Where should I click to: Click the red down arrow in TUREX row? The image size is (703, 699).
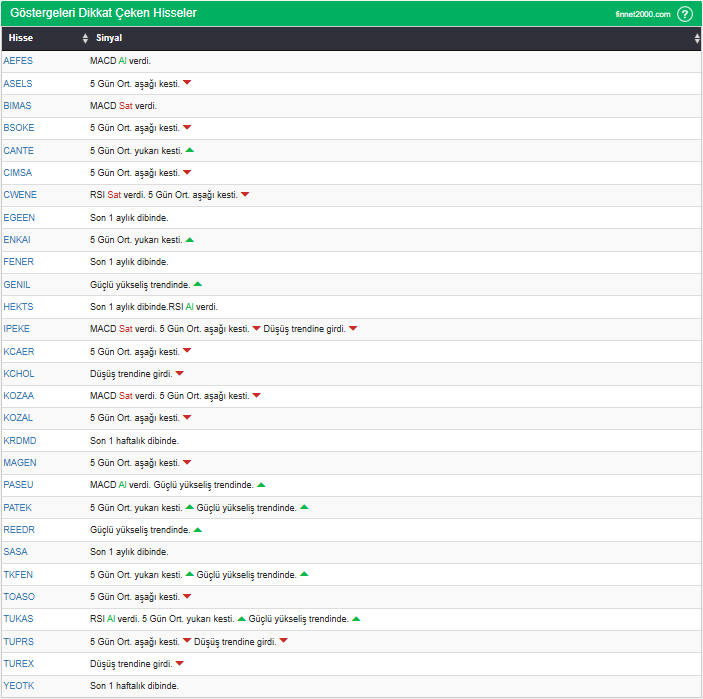[x=180, y=663]
